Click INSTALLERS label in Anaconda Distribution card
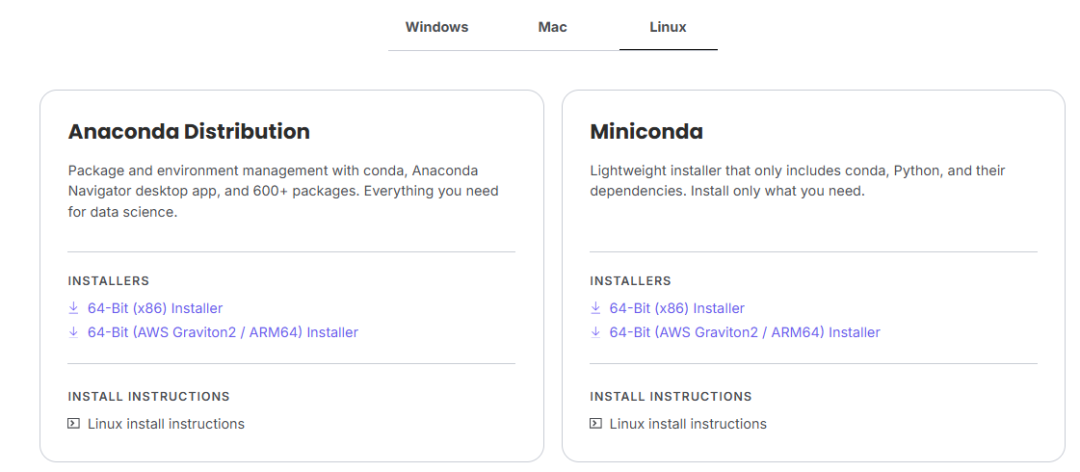1080x472 pixels. coord(109,281)
